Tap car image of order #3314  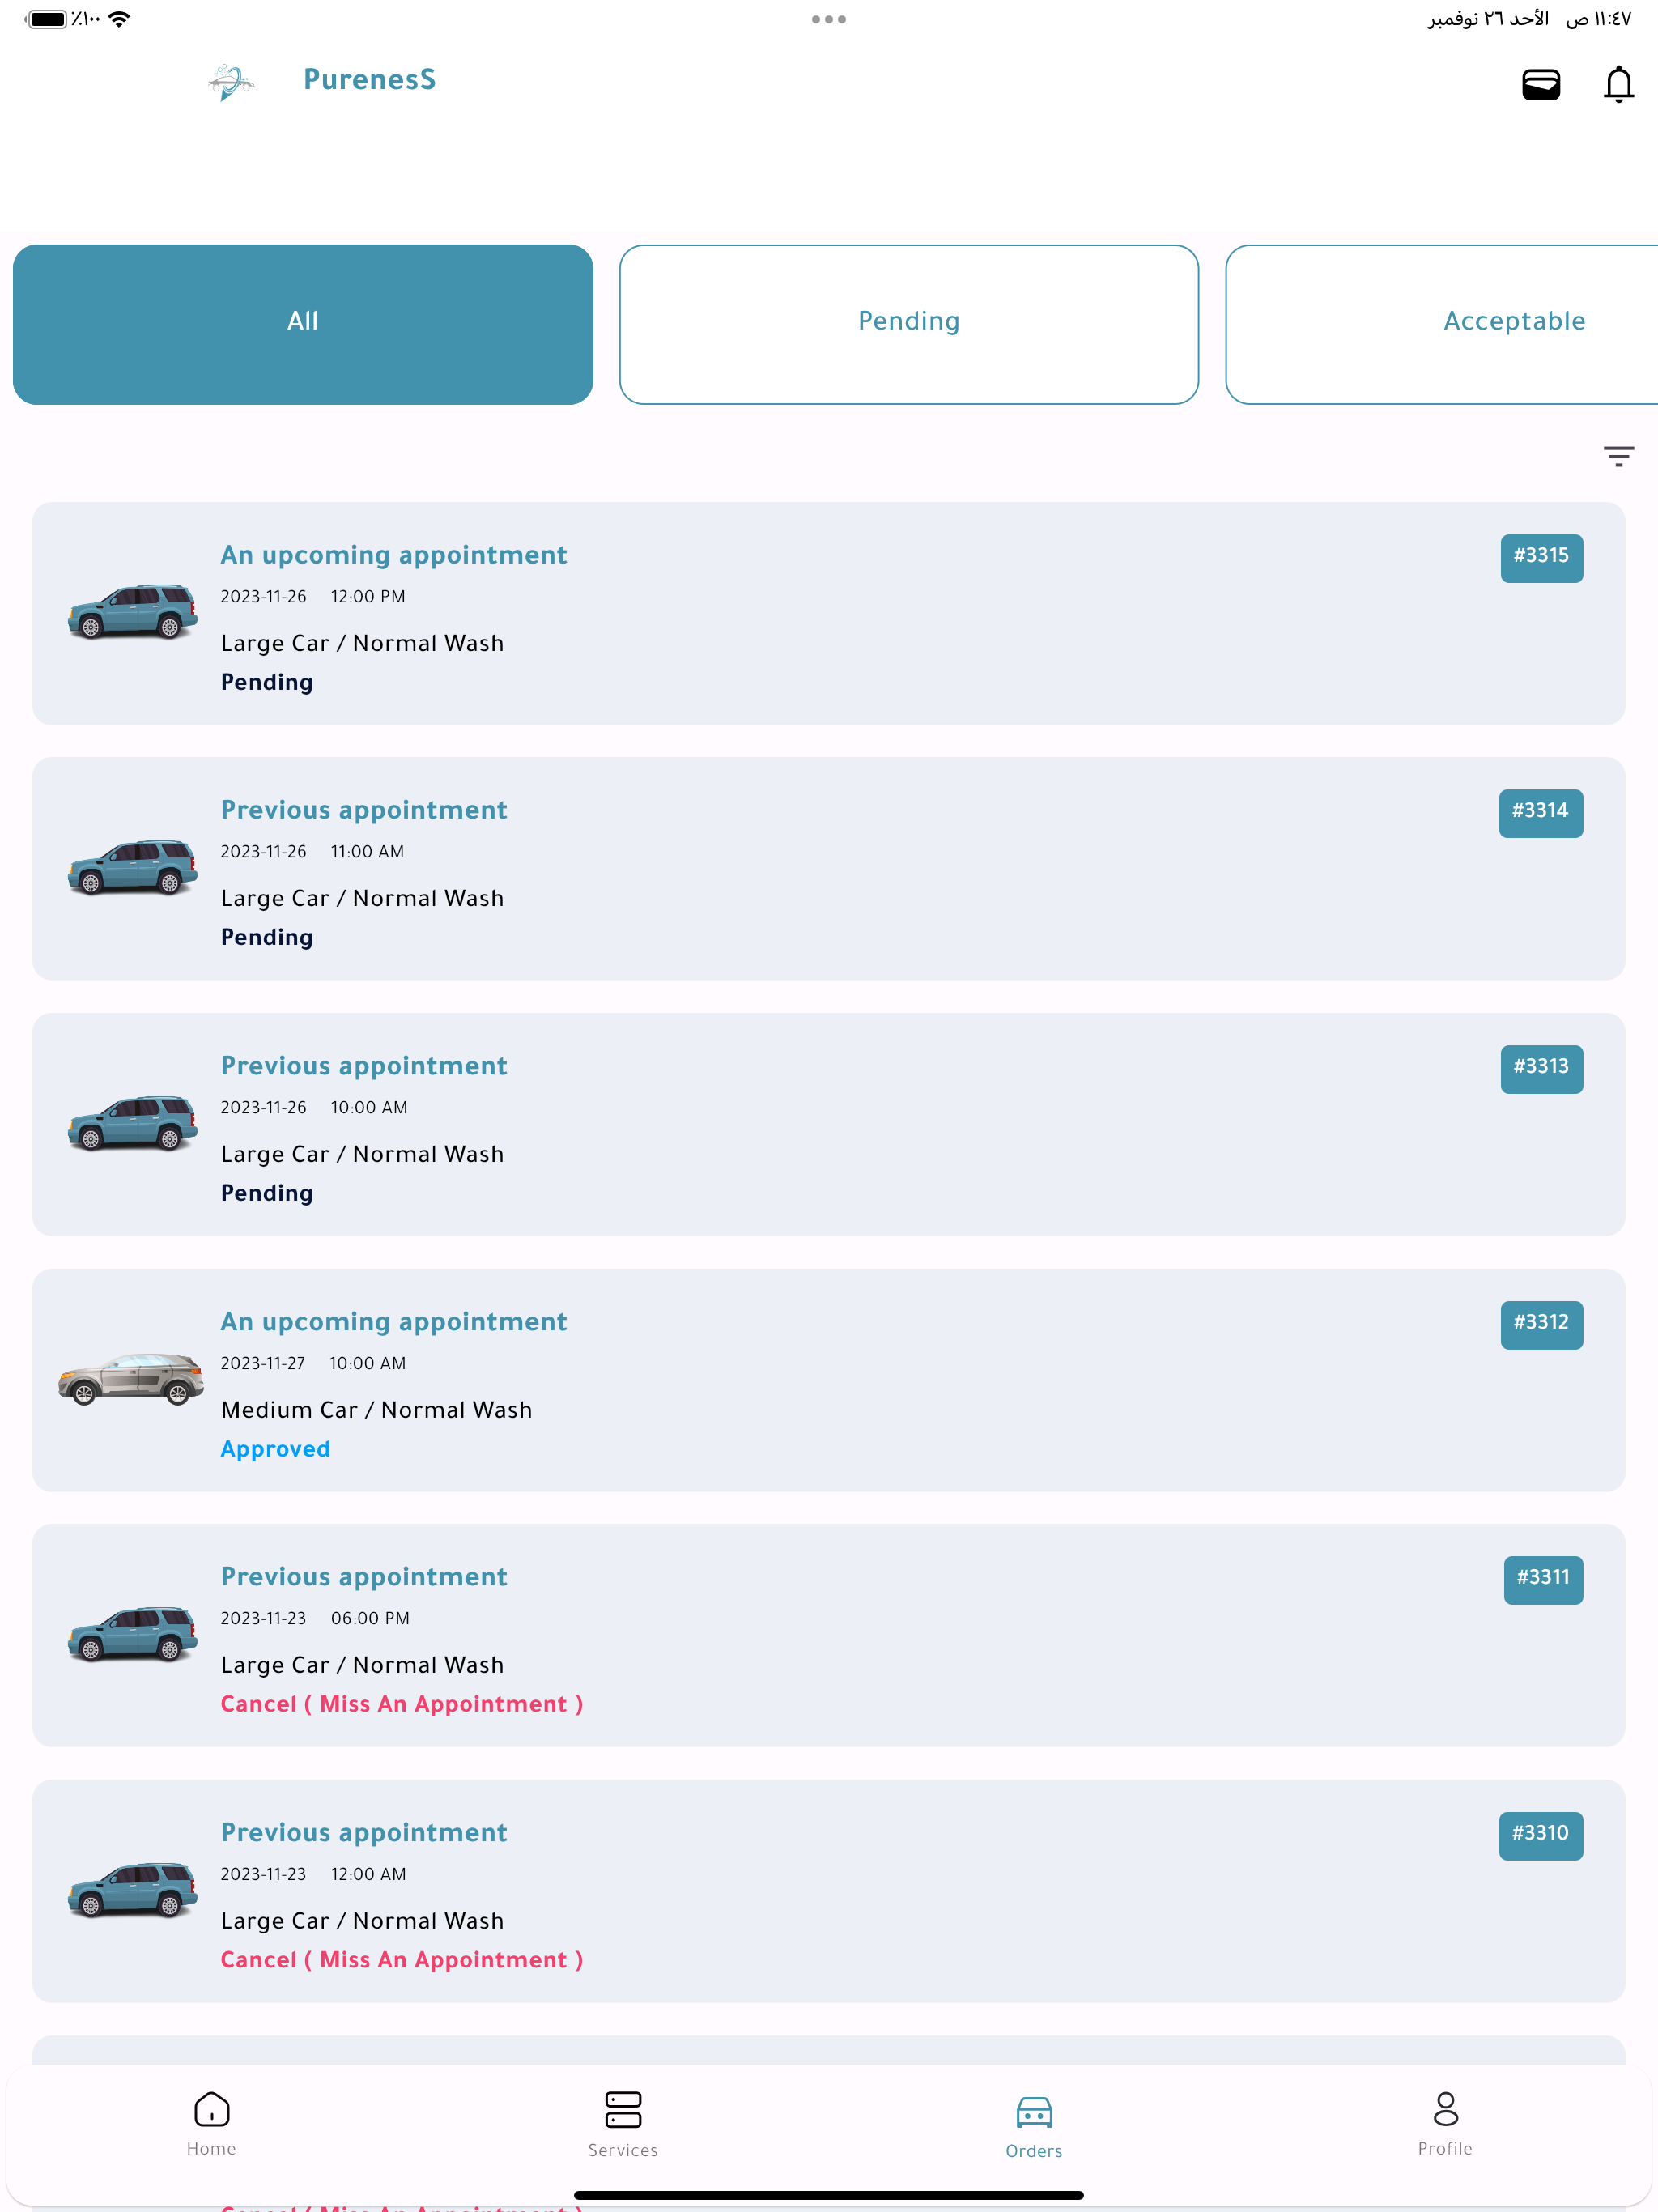click(132, 866)
